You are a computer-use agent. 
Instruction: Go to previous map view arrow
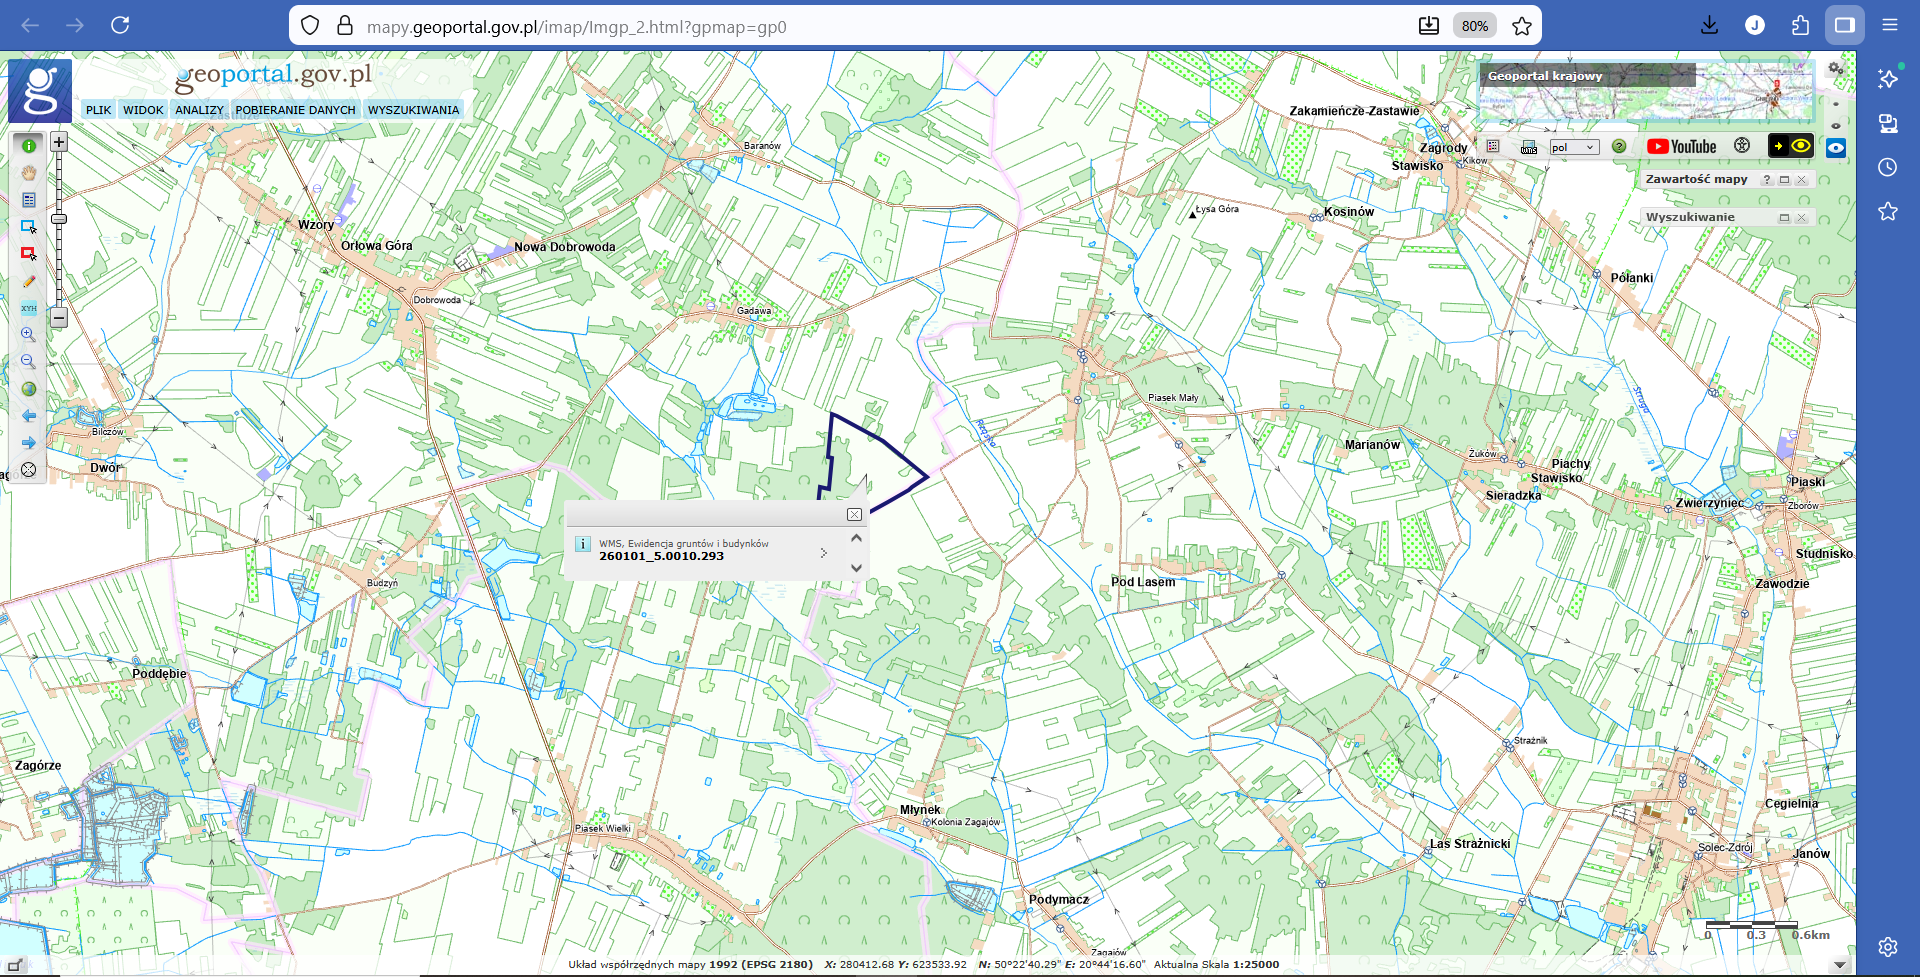click(29, 416)
